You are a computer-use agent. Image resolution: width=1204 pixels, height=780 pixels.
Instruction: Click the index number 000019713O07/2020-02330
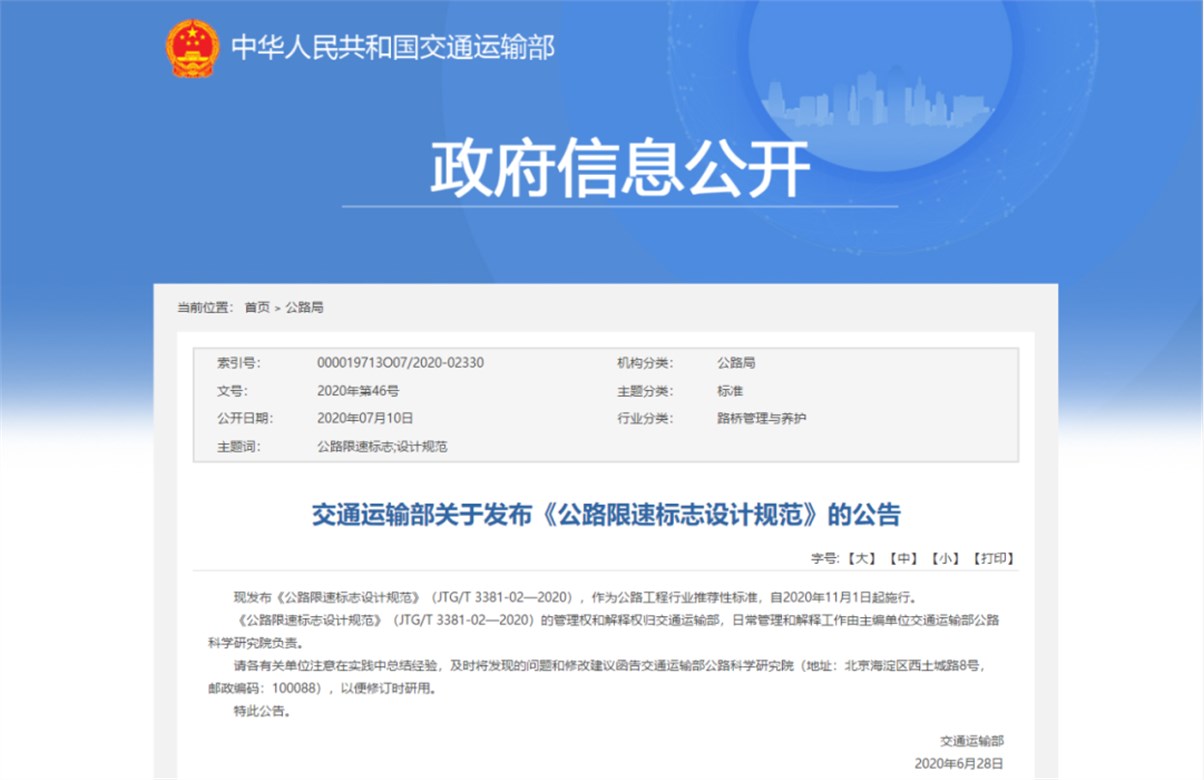tap(400, 363)
